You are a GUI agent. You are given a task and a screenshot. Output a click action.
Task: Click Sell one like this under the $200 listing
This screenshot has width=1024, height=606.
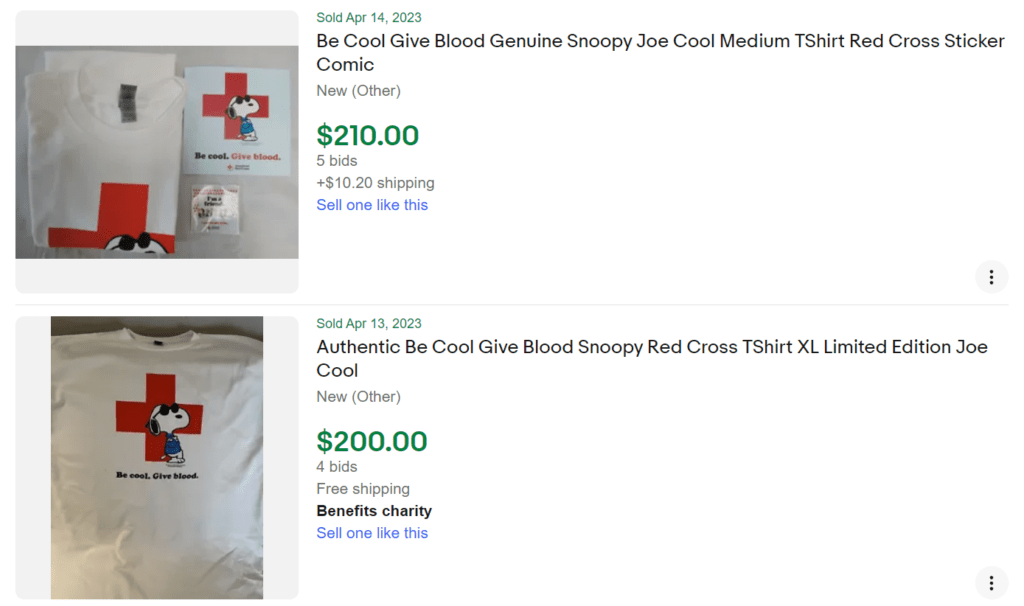coord(372,532)
